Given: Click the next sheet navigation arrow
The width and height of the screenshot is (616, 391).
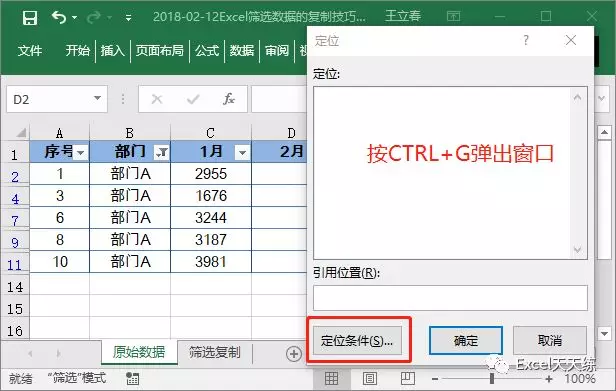Looking at the screenshot, I should (58, 354).
